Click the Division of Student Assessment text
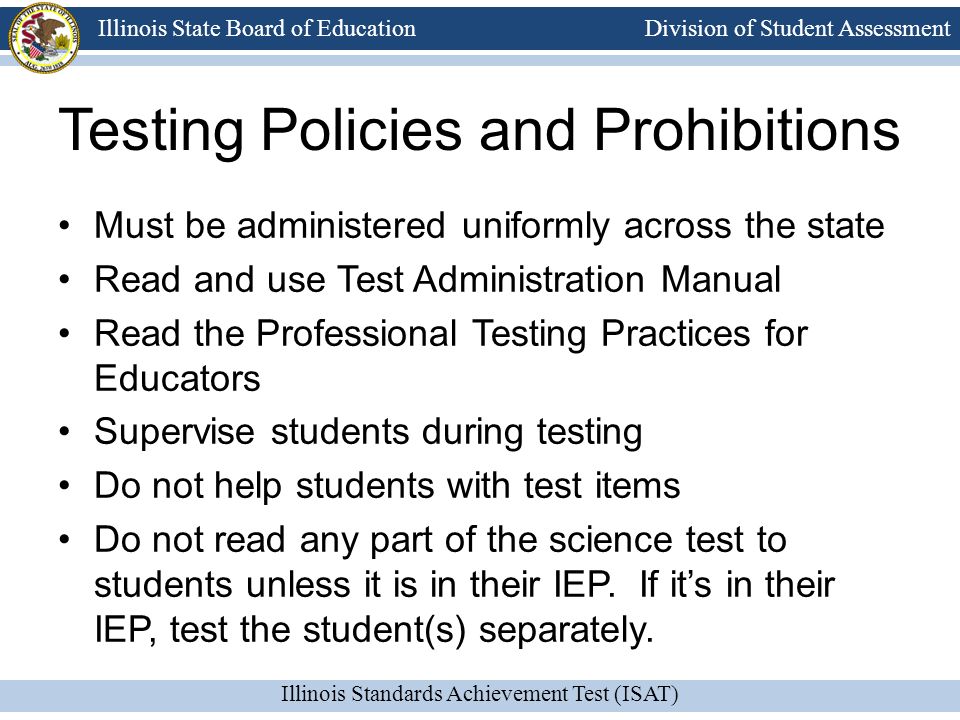Image resolution: width=960 pixels, height=720 pixels. (x=797, y=28)
